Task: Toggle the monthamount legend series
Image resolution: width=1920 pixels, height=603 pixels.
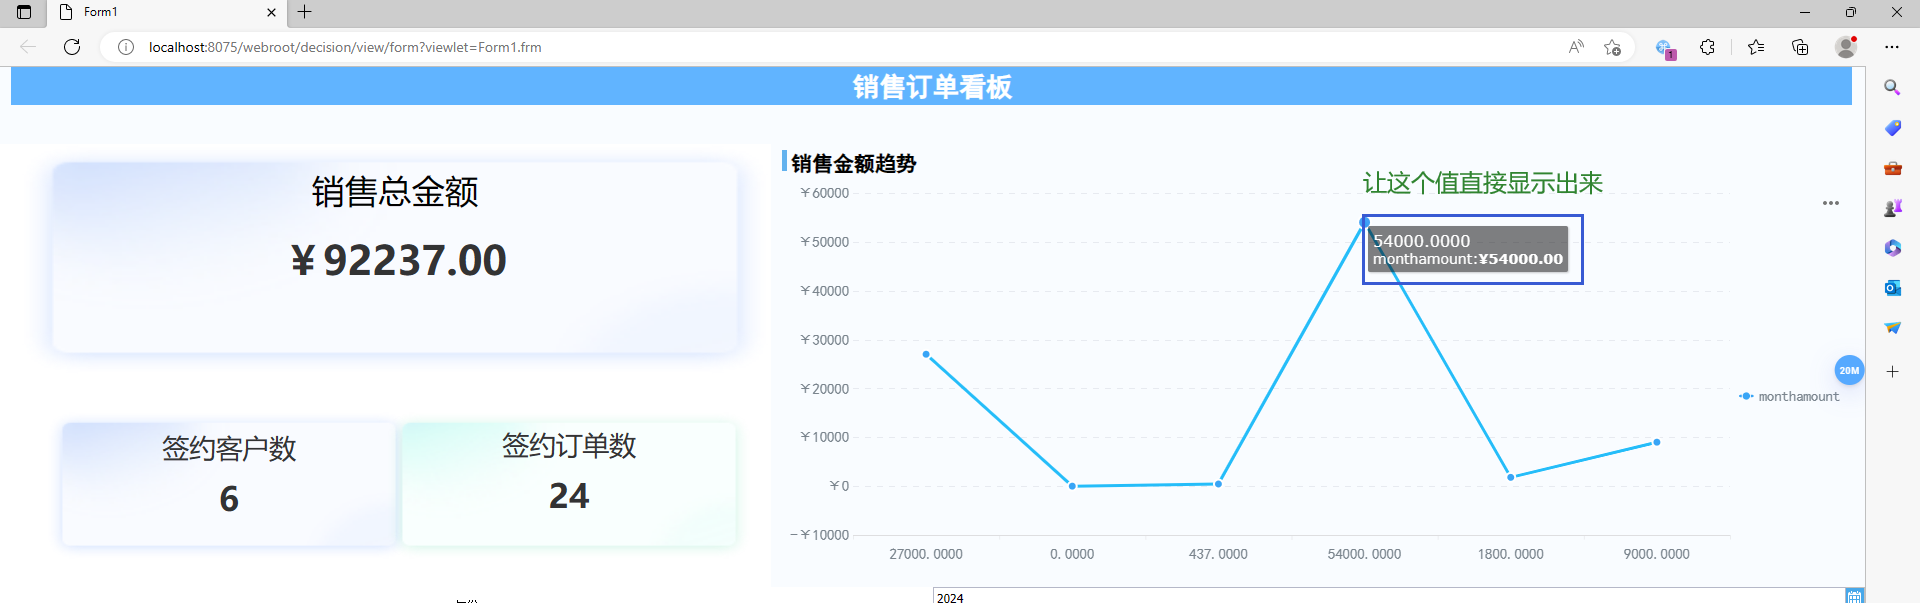Action: [1790, 397]
